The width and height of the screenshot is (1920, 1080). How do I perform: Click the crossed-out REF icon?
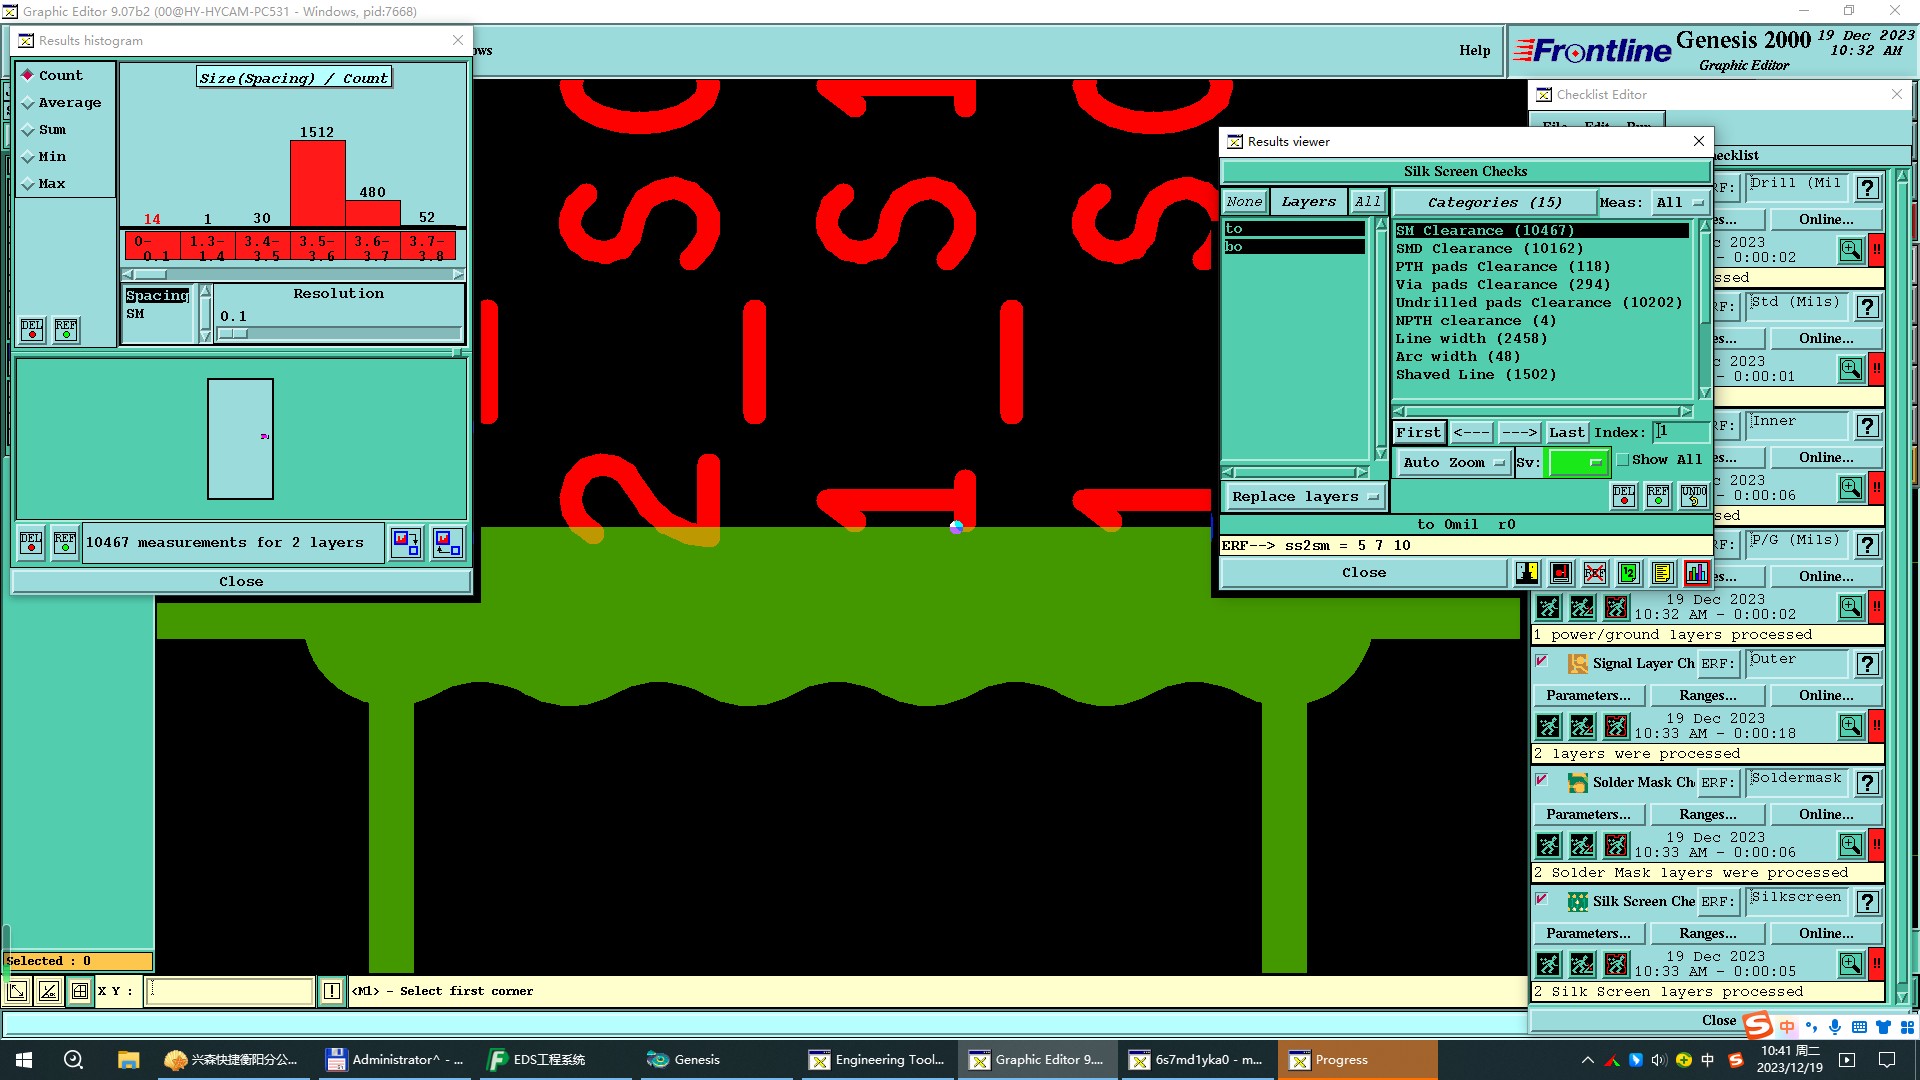tap(1595, 573)
